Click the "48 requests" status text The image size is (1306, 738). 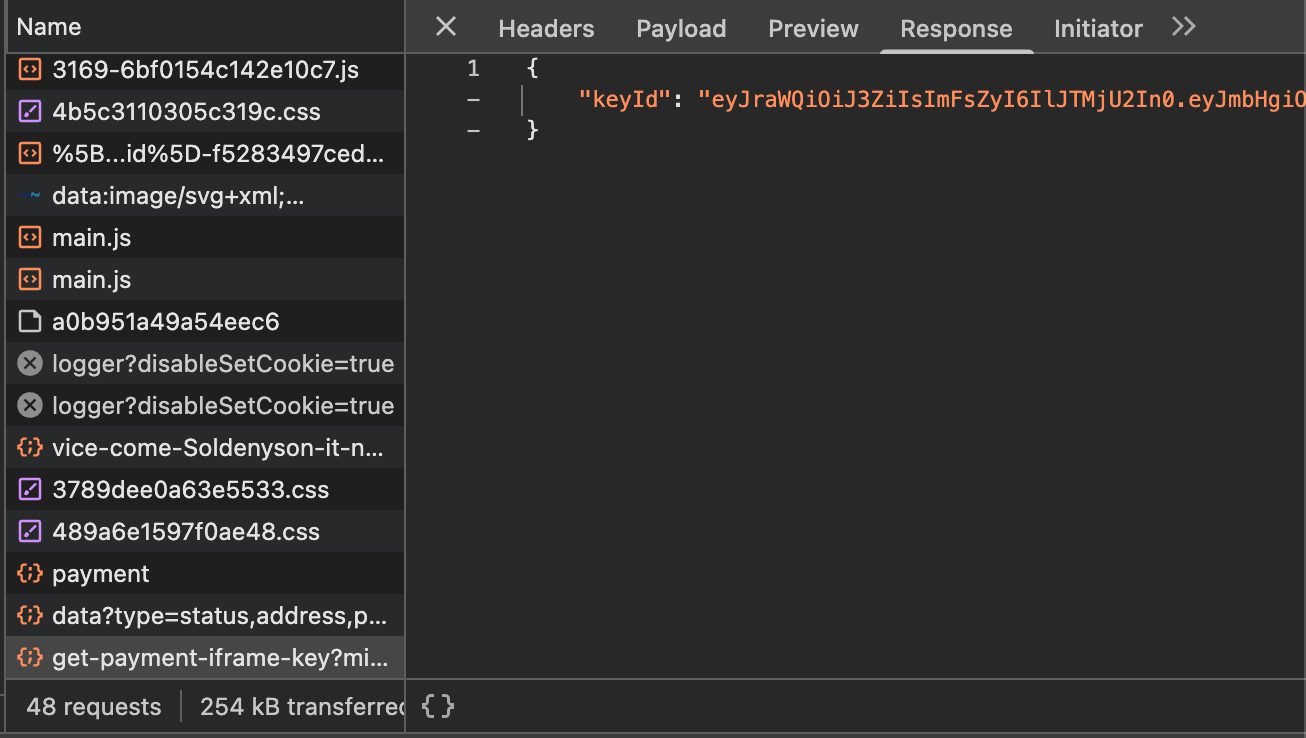(x=94, y=707)
